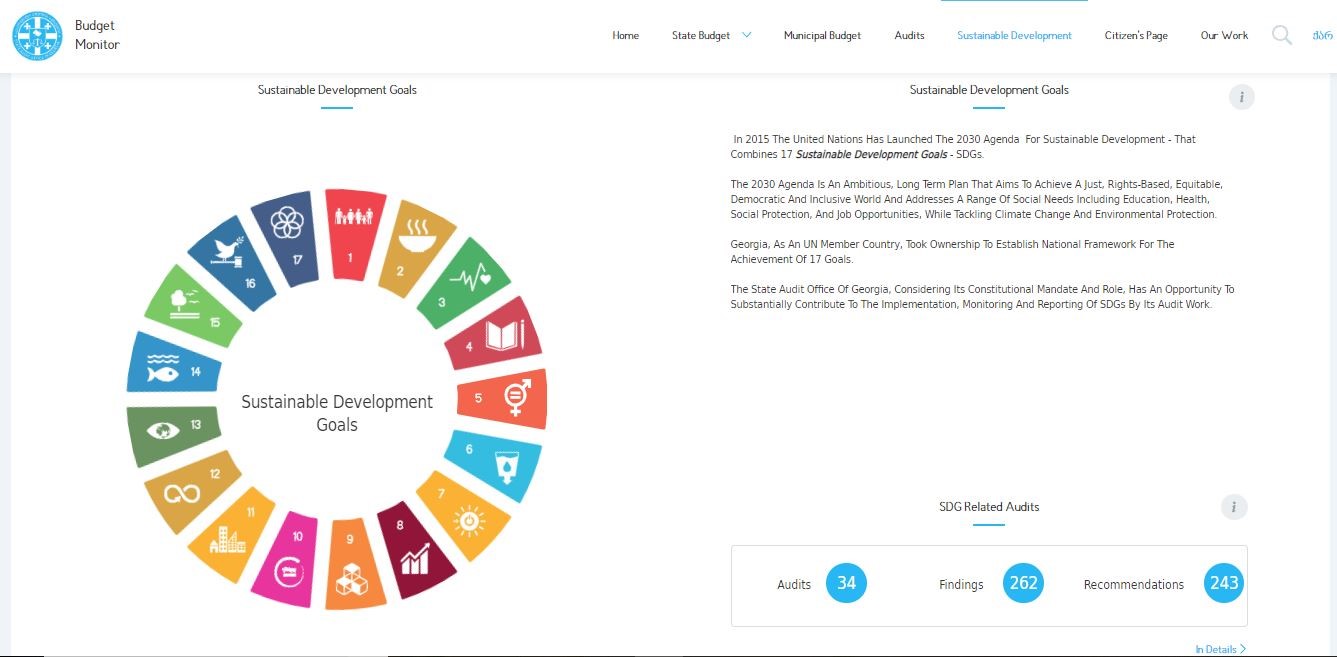
Task: Click the info icon beside Sustainable Development Goals
Action: click(1241, 97)
